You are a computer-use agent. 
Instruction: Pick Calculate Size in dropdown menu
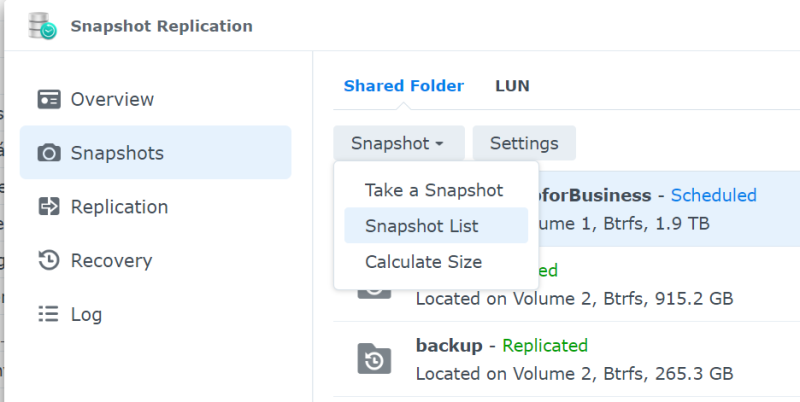point(423,262)
